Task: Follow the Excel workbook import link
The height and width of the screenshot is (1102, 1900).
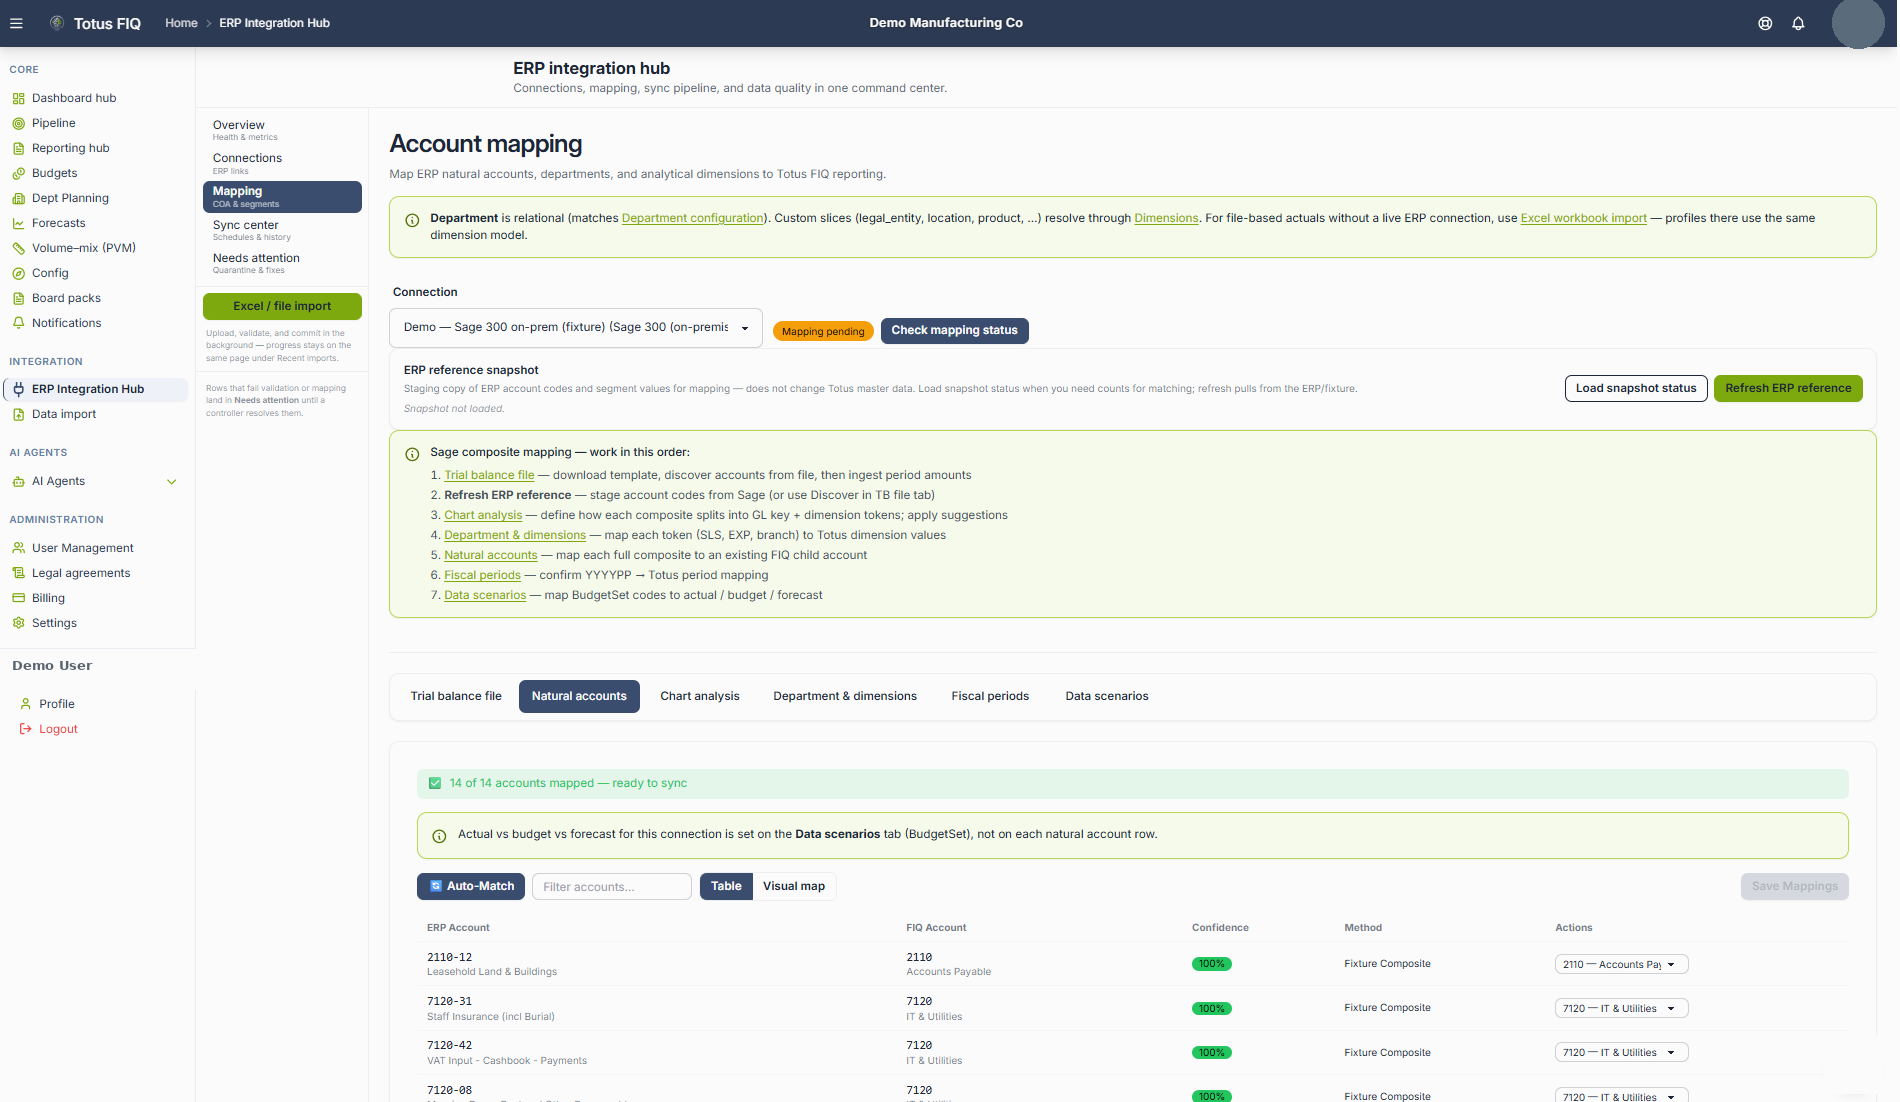Action: click(x=1583, y=218)
